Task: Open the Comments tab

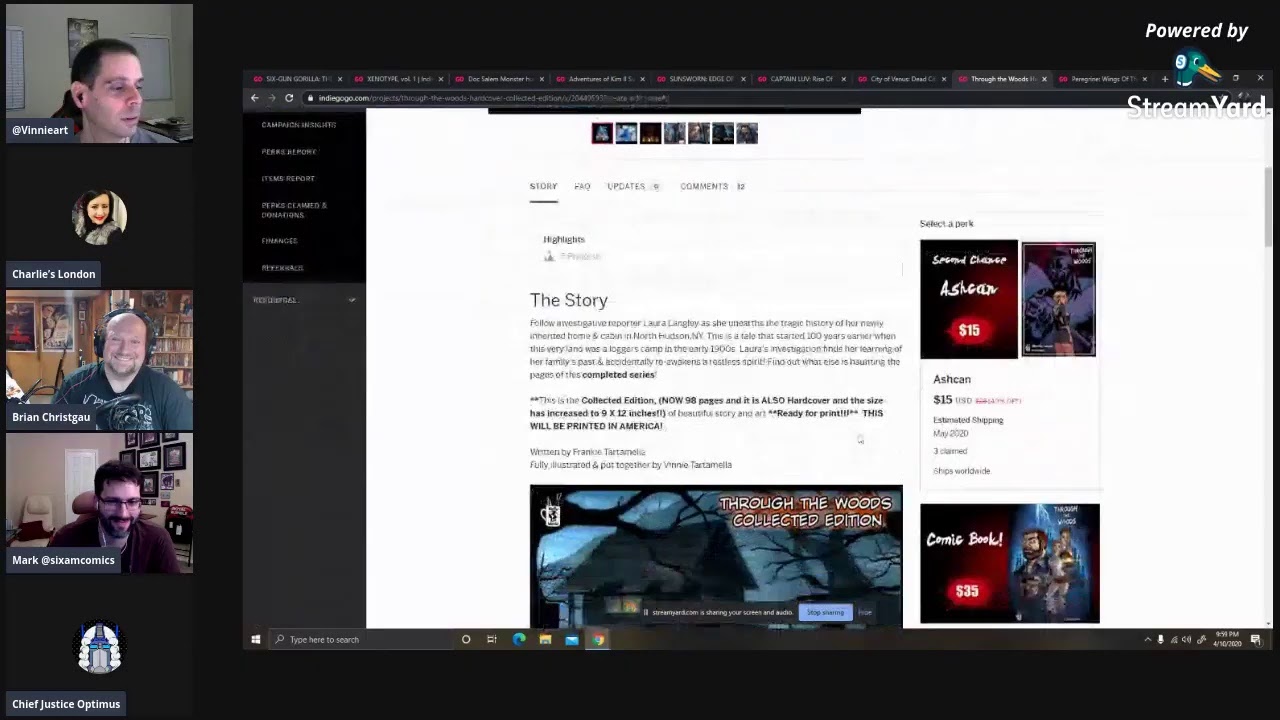Action: pos(704,186)
